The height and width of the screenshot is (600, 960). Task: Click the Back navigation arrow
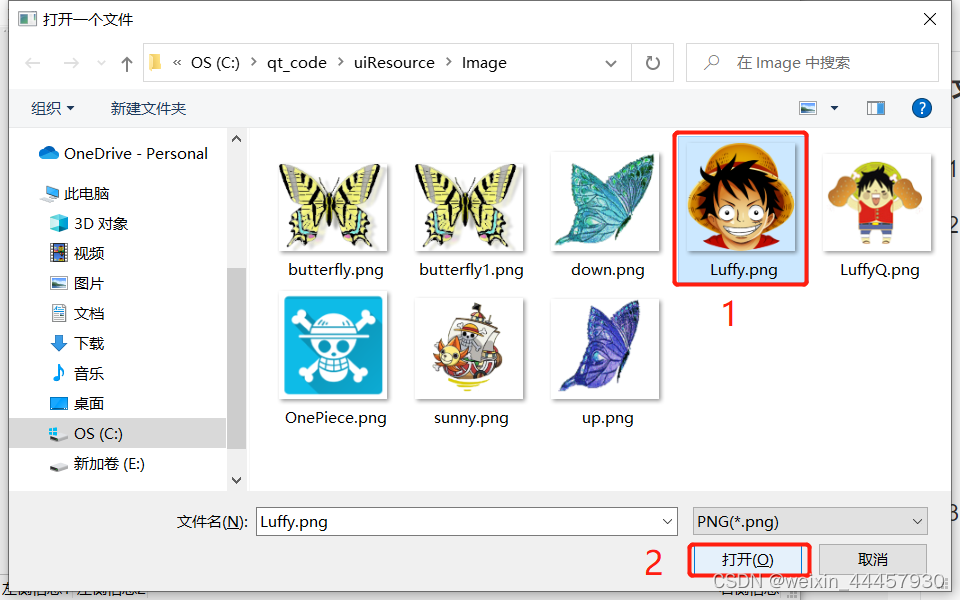click(32, 63)
